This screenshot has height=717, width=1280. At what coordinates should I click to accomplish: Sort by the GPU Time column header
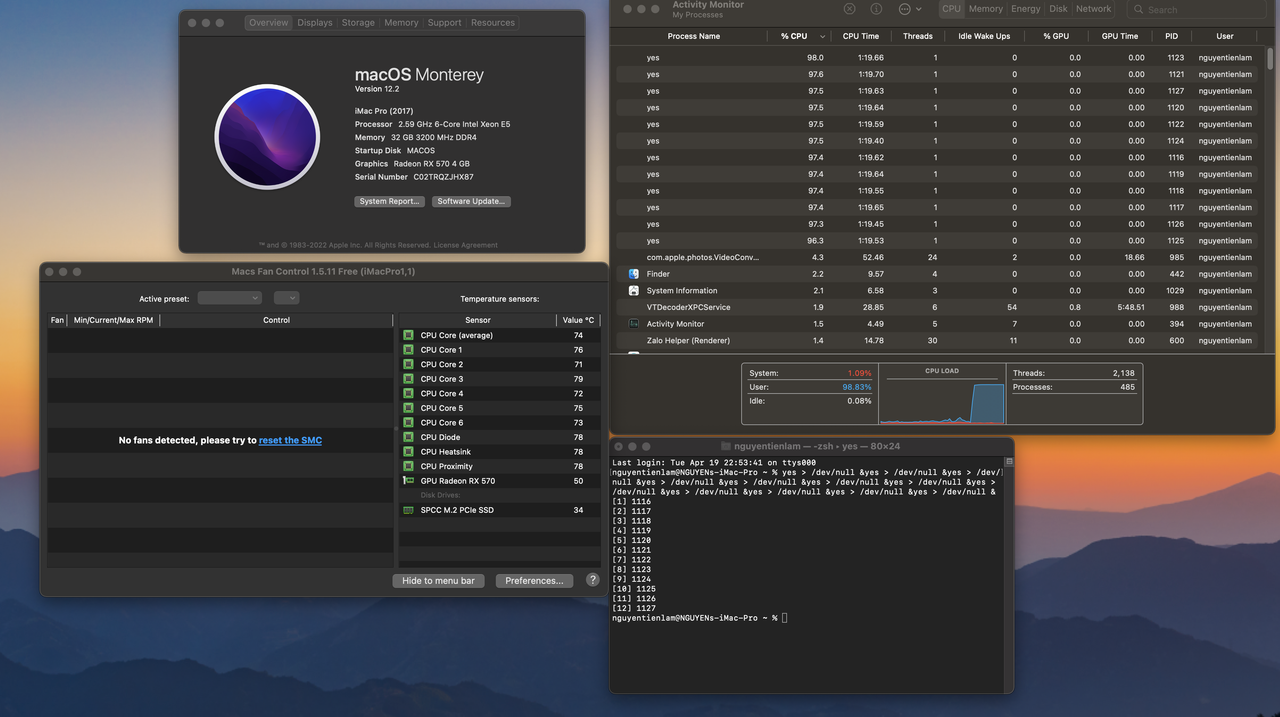coord(1120,36)
